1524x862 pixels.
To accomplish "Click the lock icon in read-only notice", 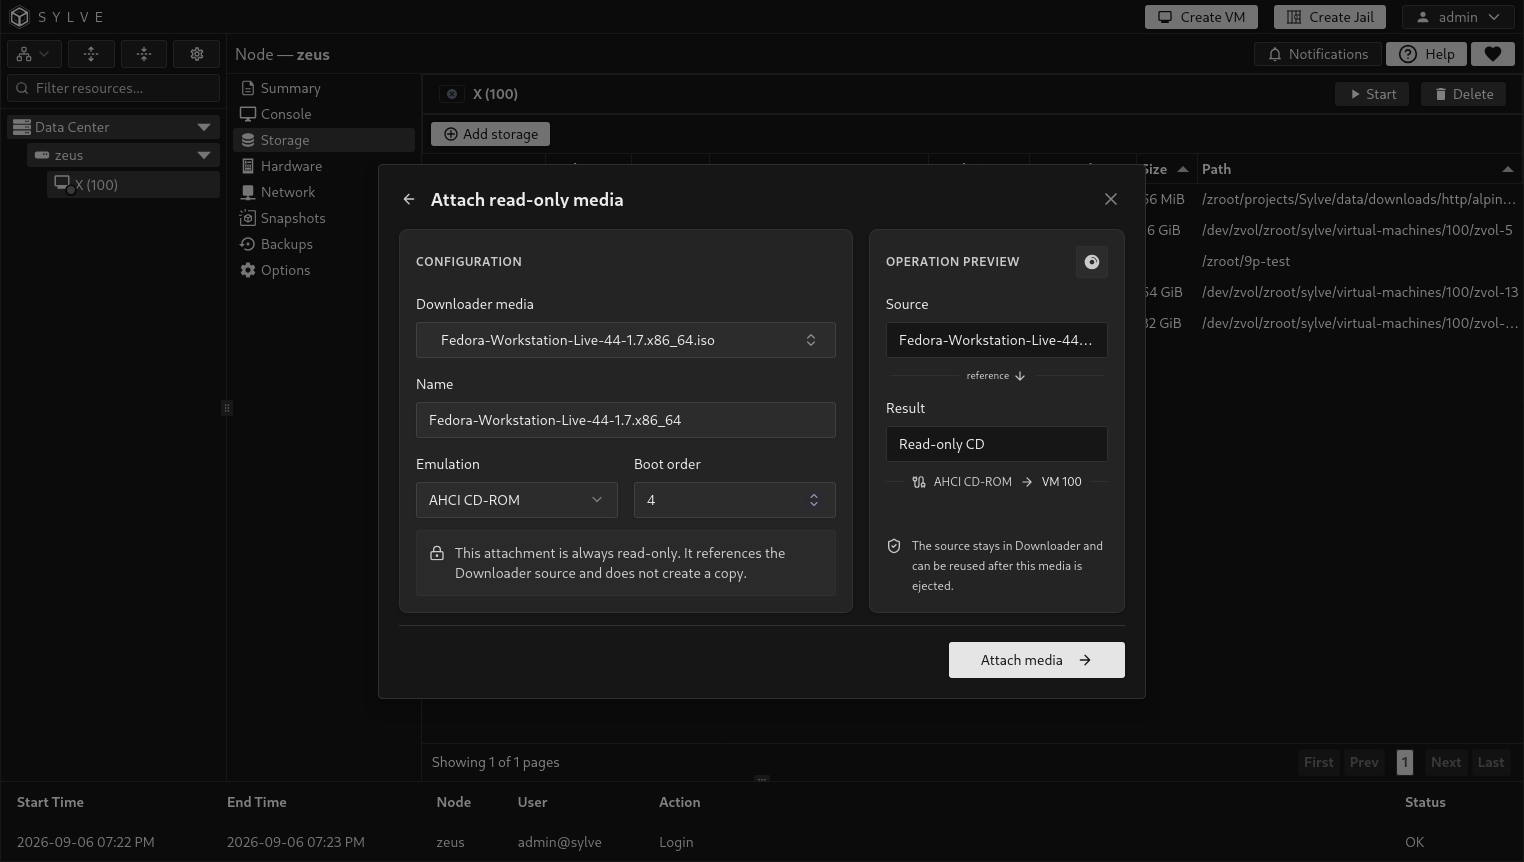I will pos(437,553).
